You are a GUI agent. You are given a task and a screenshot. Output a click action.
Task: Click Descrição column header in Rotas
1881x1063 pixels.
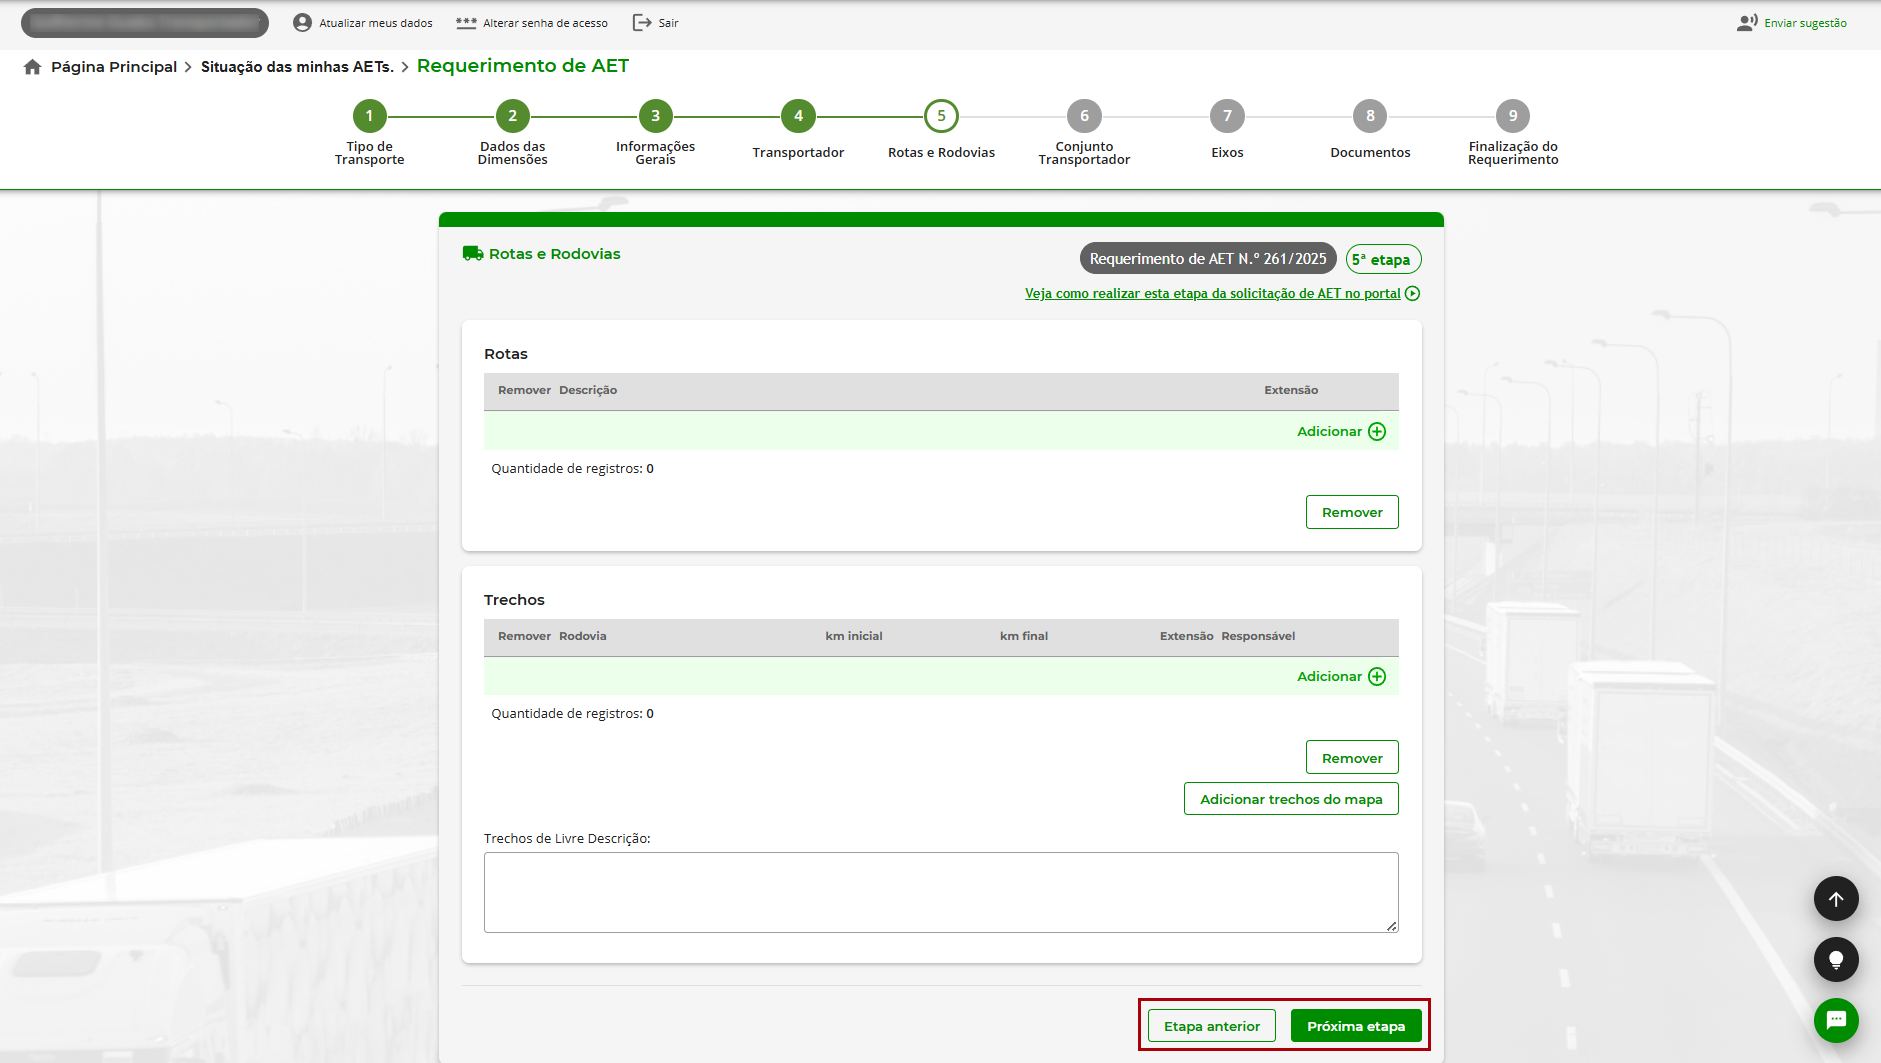(588, 391)
